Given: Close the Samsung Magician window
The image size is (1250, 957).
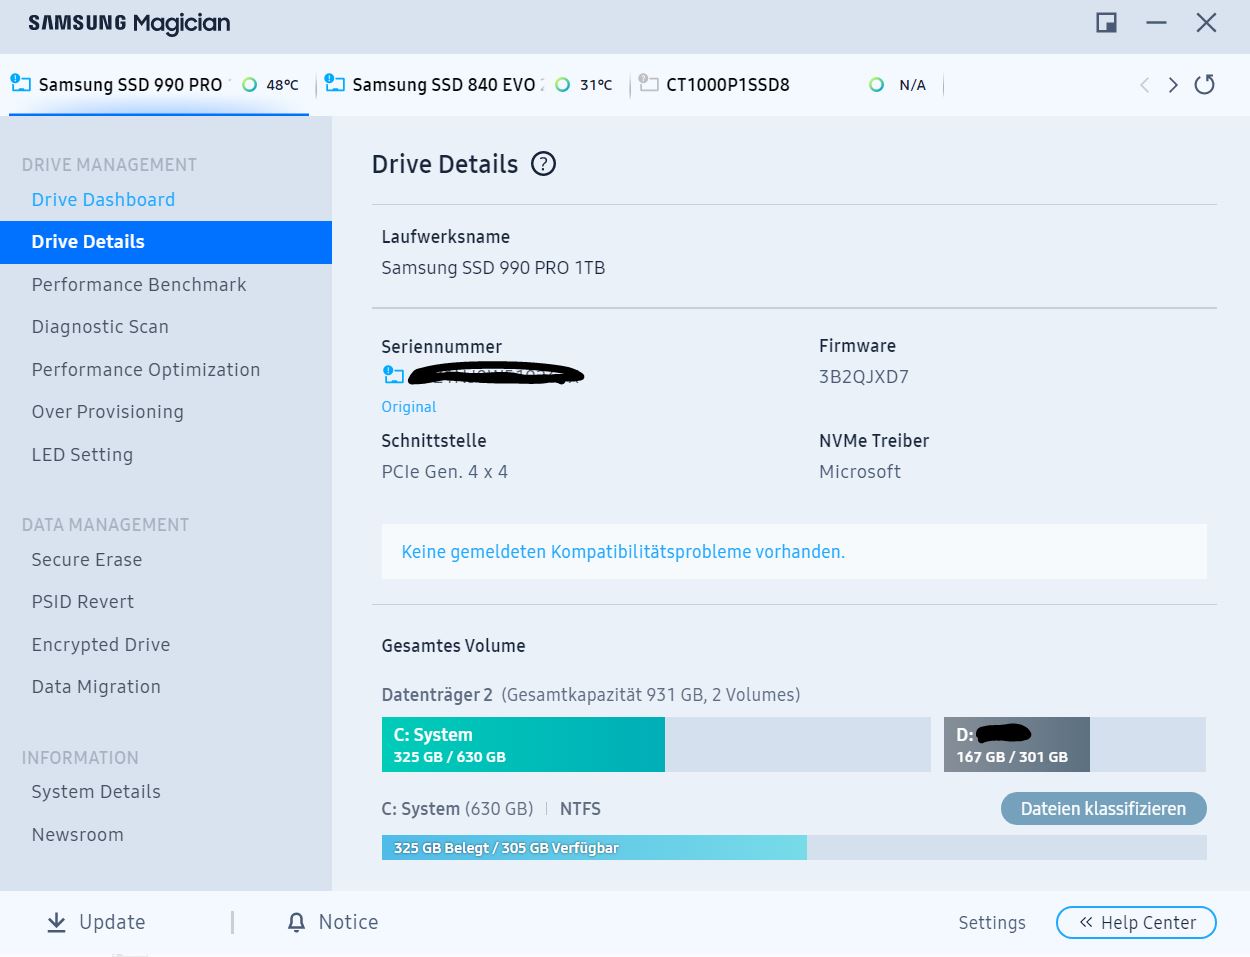Looking at the screenshot, I should 1206,23.
